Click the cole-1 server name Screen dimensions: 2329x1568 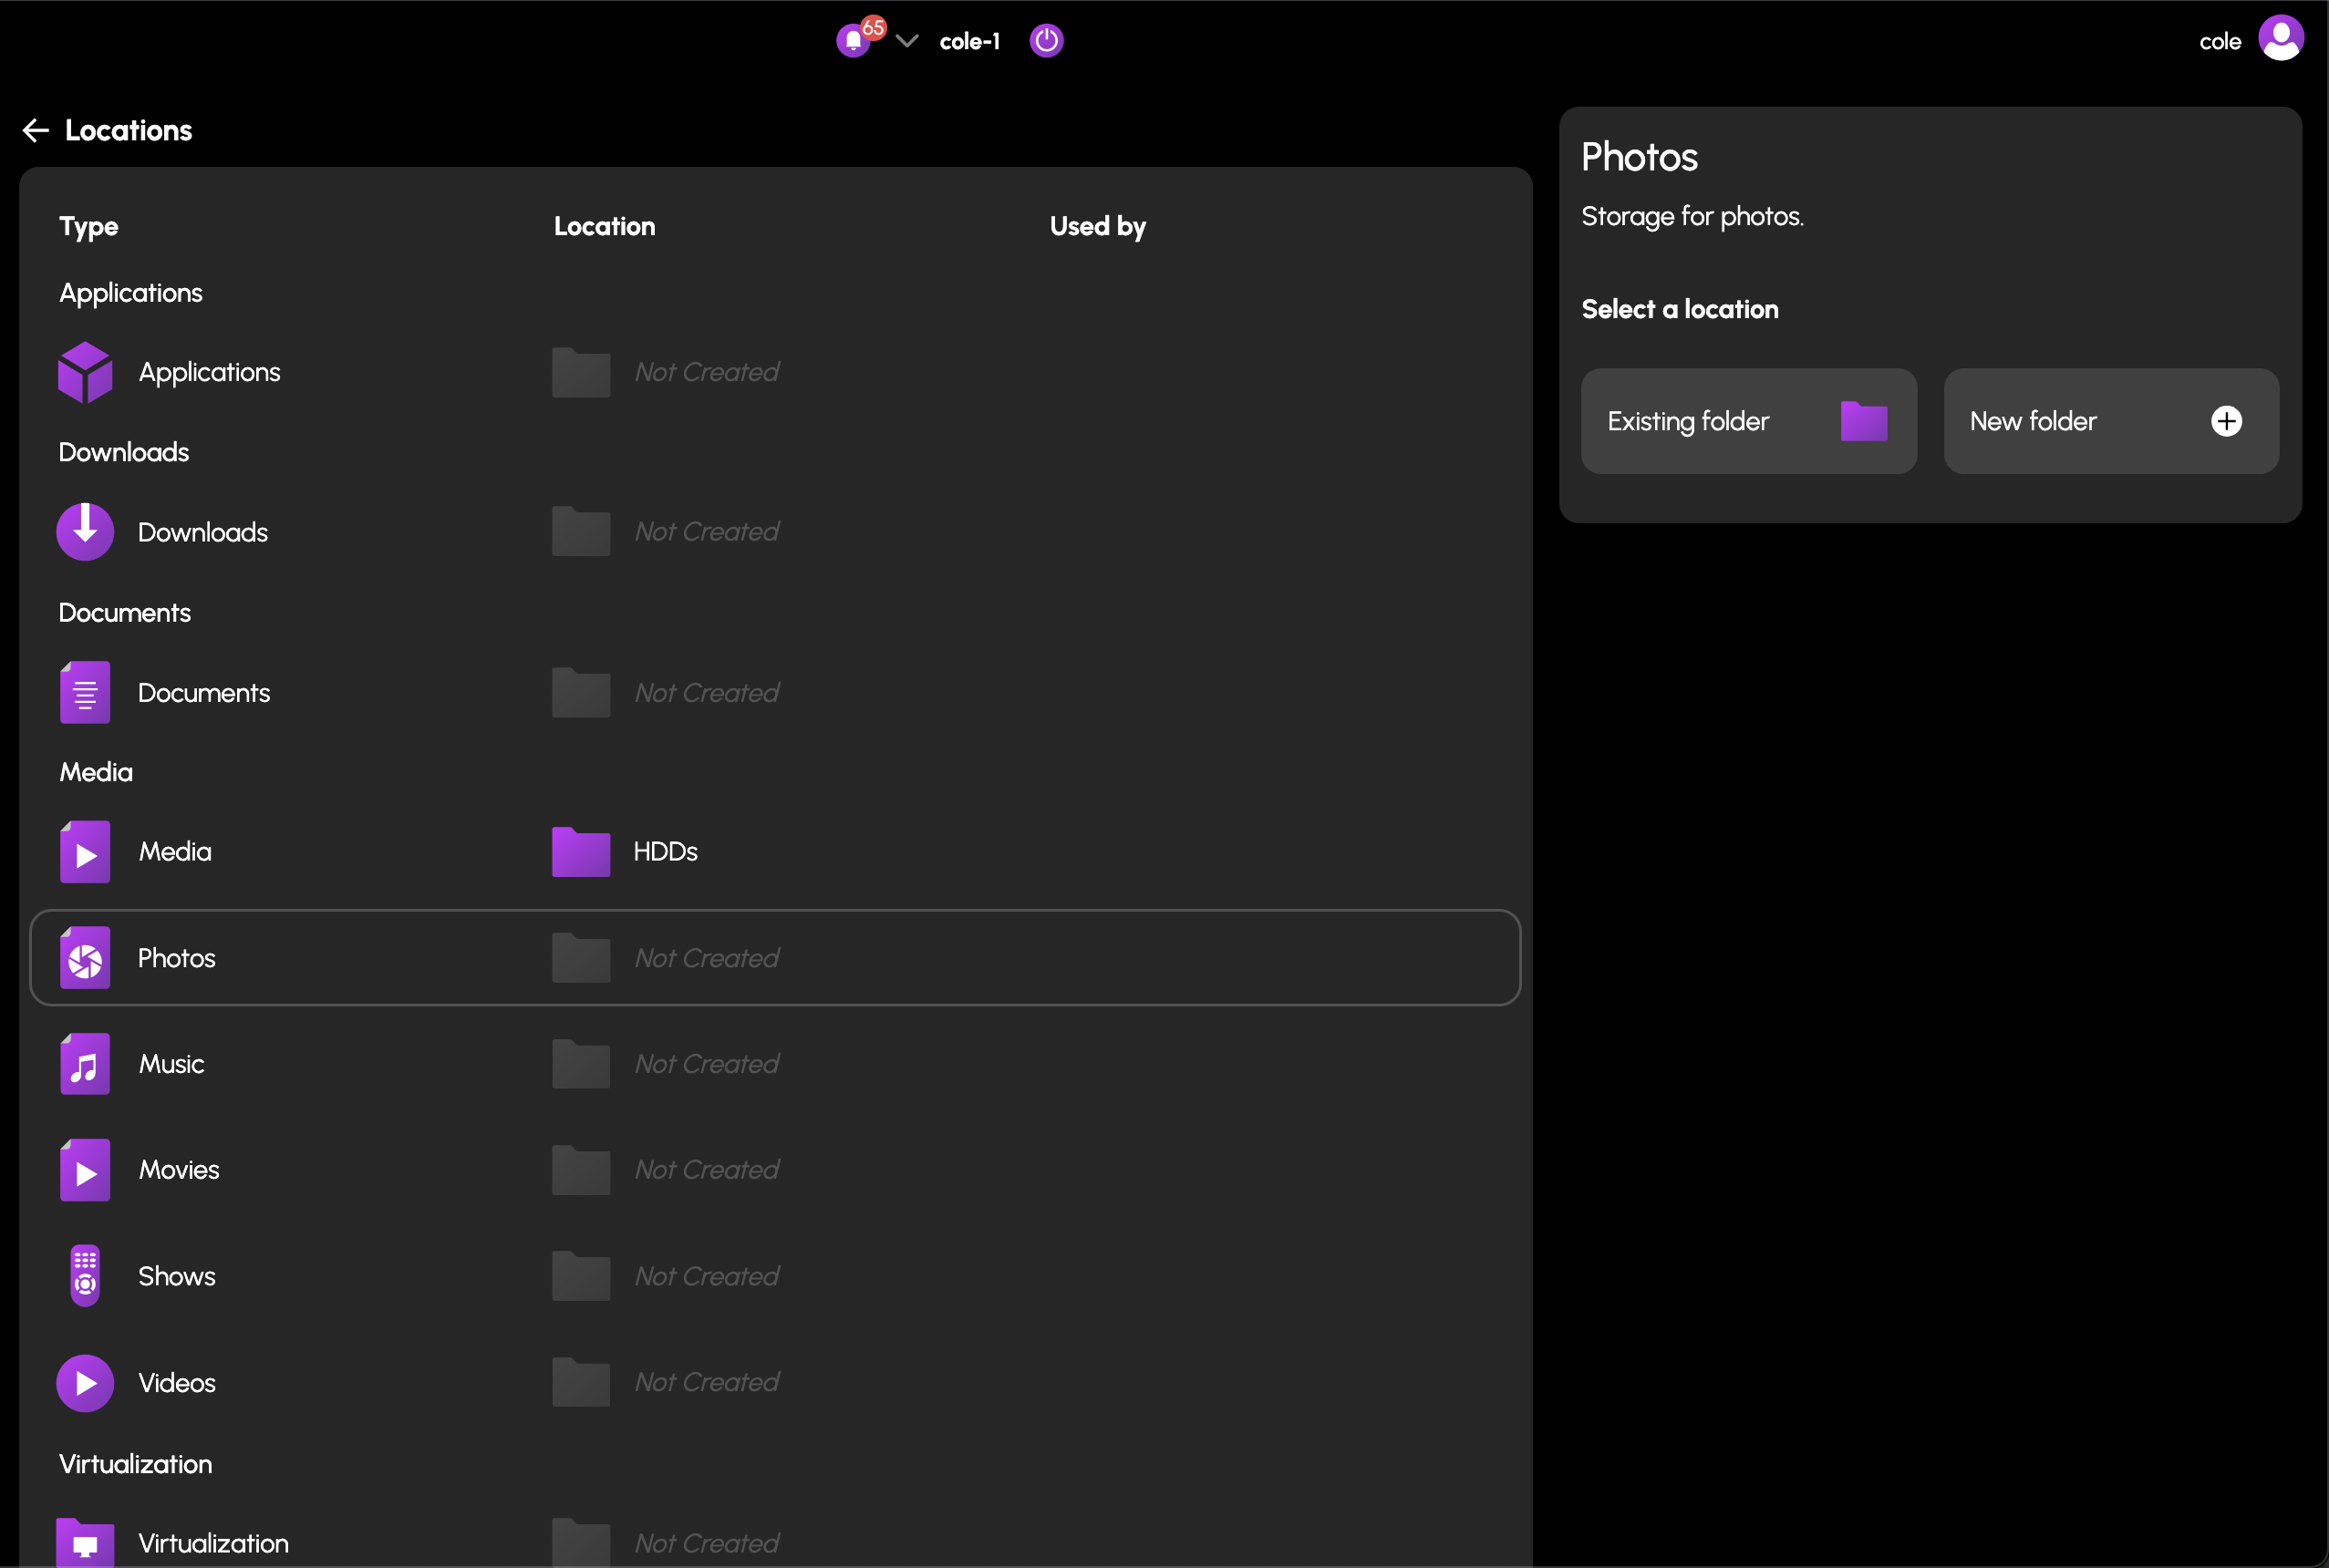pos(968,41)
